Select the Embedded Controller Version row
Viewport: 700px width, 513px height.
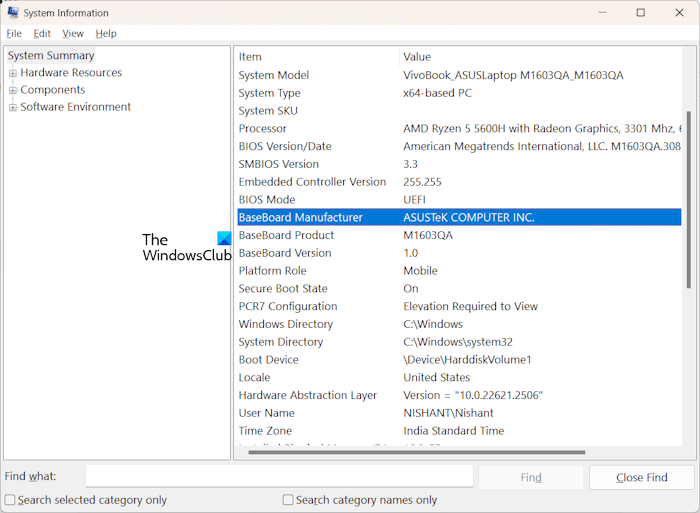click(x=459, y=182)
